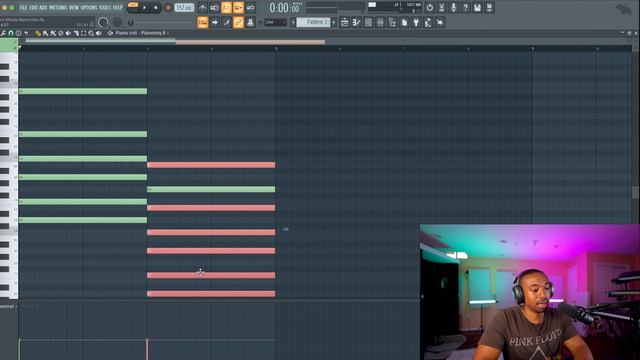Image resolution: width=640 pixels, height=360 pixels.
Task: Click the Play button in transport
Action: click(x=144, y=7)
